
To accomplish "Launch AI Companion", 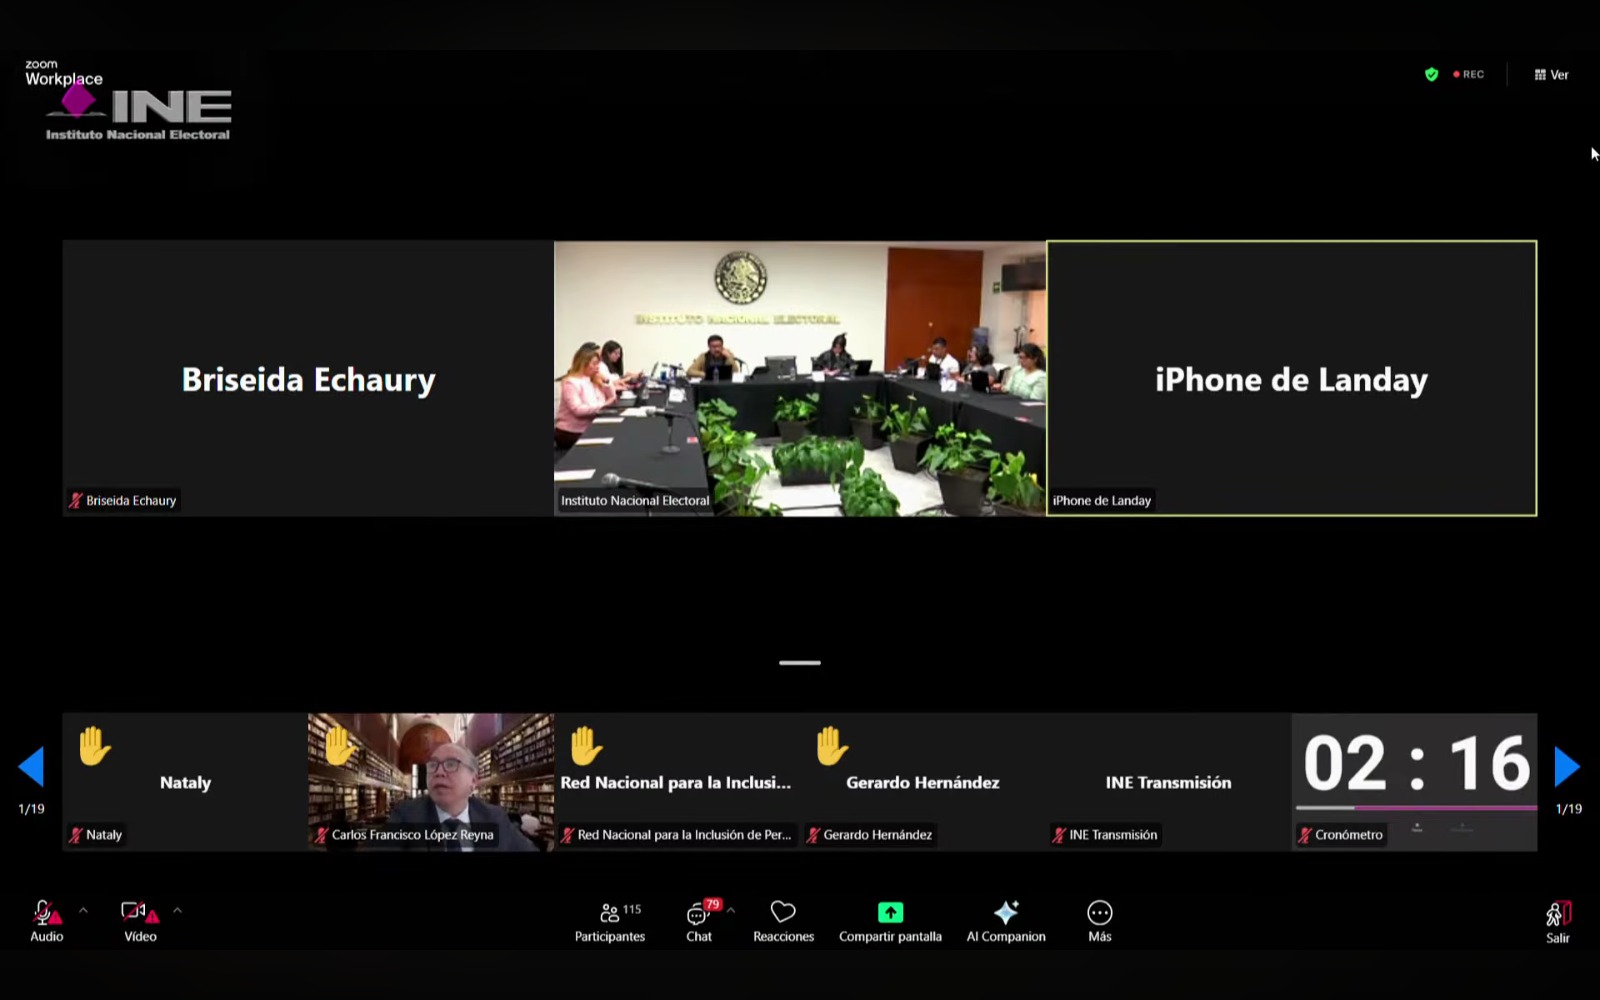I will pyautogui.click(x=1006, y=920).
